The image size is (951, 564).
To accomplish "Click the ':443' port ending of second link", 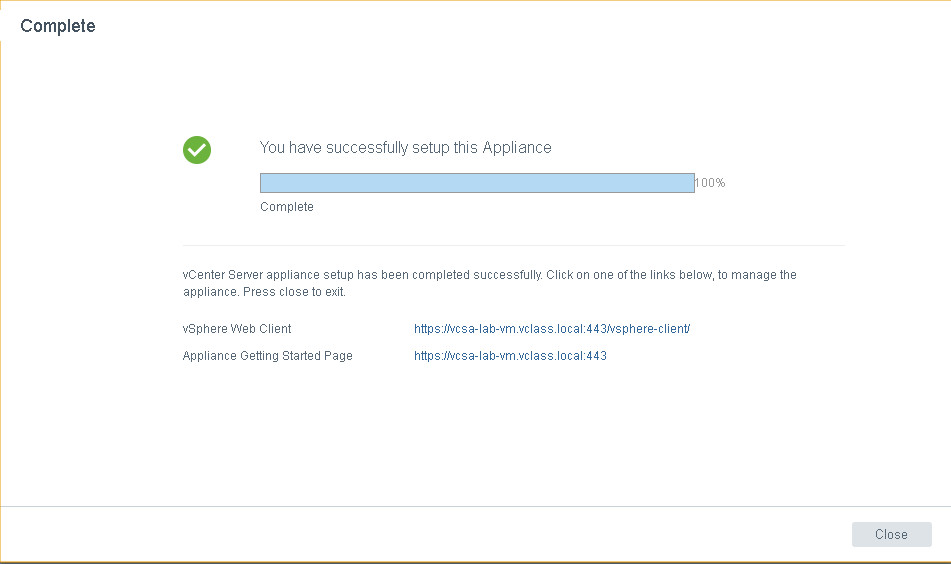I will (x=594, y=356).
